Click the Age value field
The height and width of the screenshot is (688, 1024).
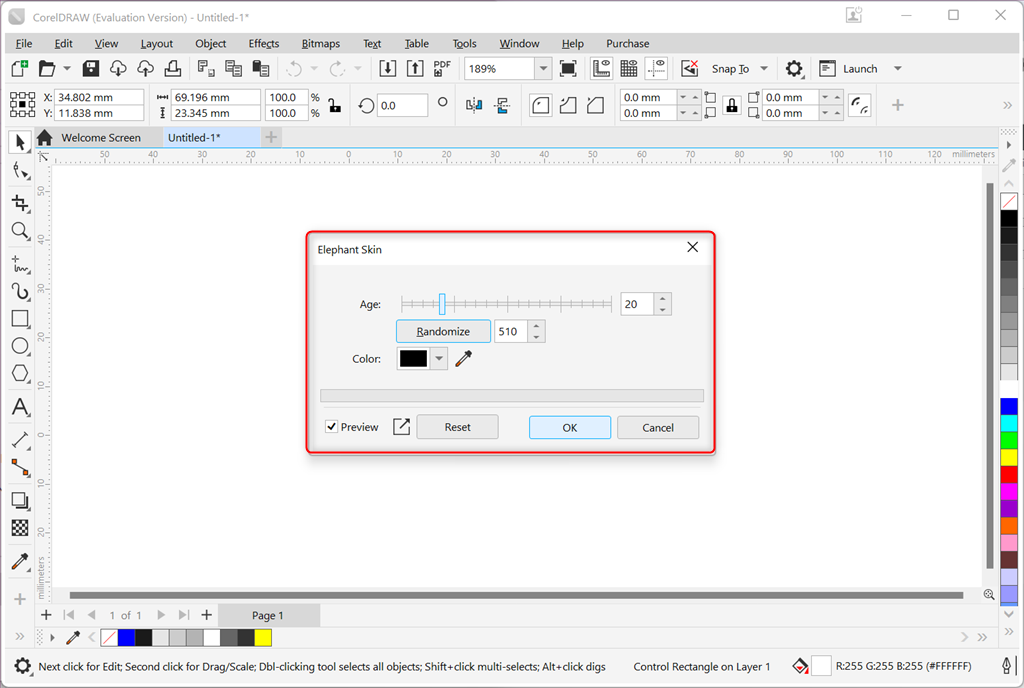[x=637, y=304]
